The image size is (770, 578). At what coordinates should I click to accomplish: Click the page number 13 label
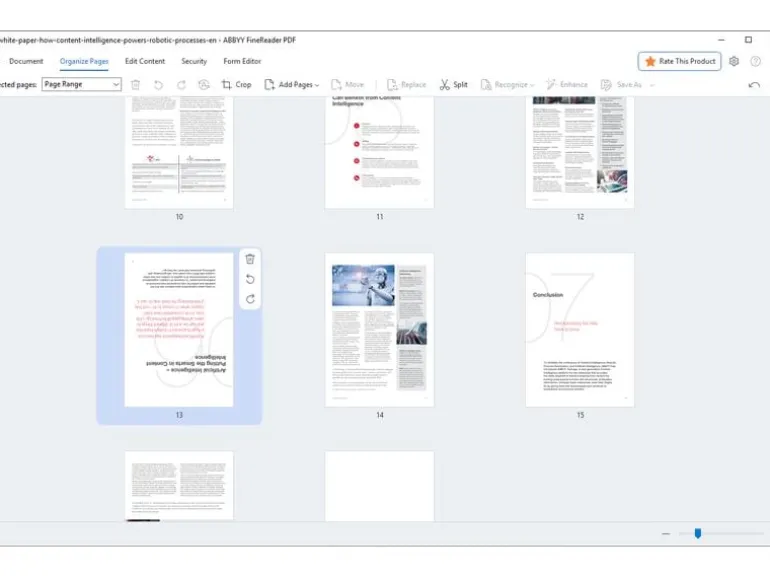(x=179, y=415)
